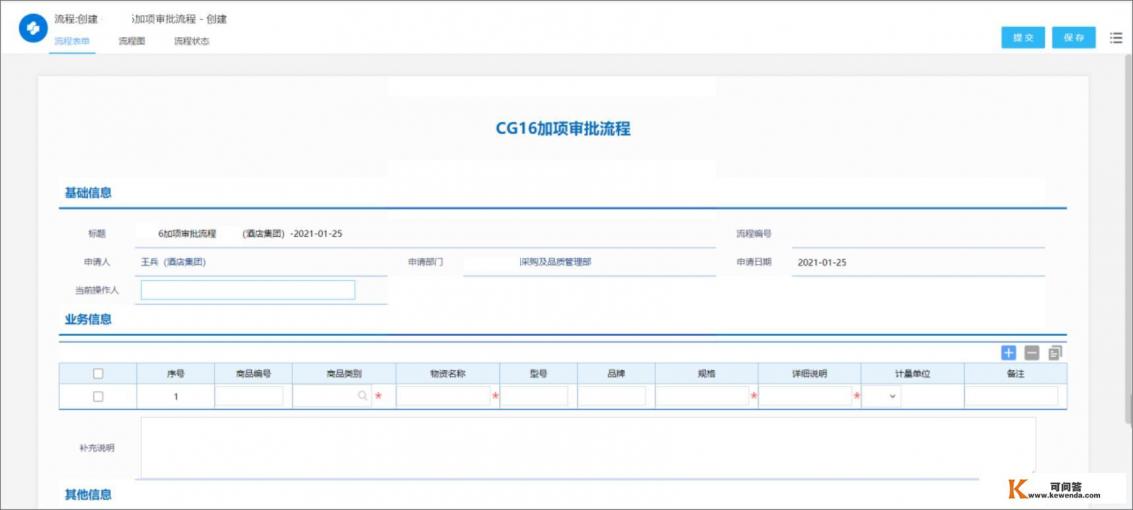
Task: Click the 申请日期 value 2021-01-25
Action: [x=822, y=263]
